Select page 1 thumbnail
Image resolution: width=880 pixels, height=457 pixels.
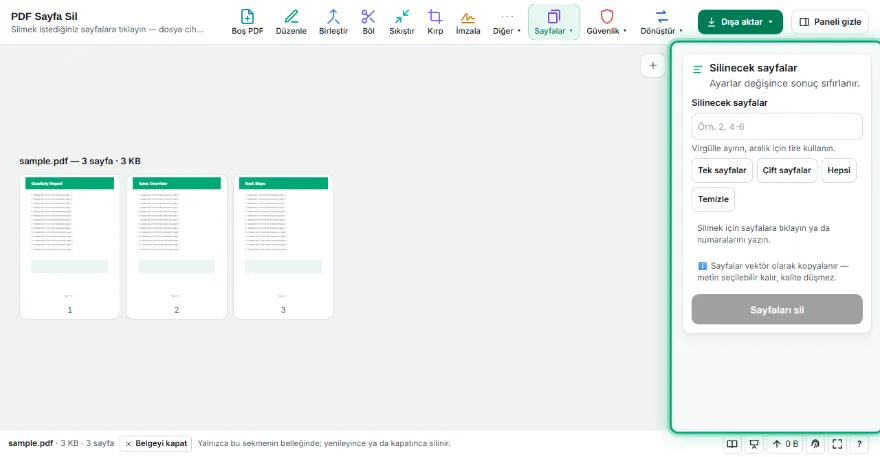pyautogui.click(x=70, y=247)
